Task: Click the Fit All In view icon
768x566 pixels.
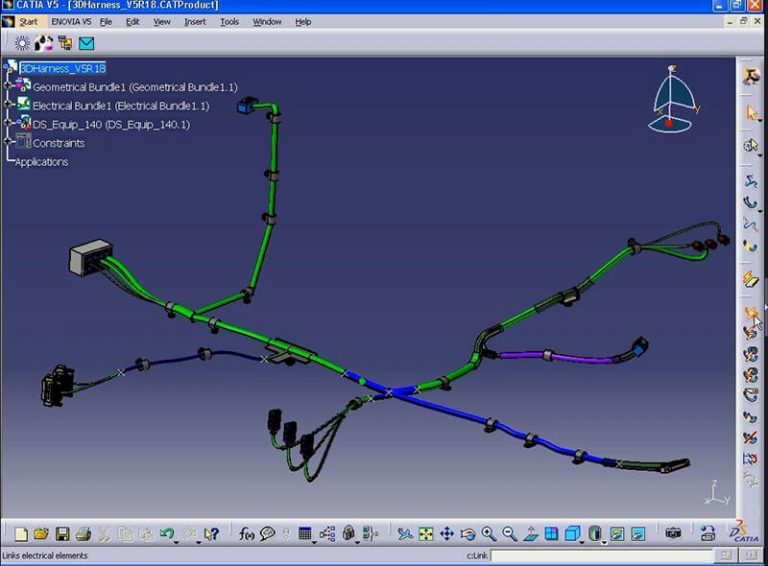Action: [x=426, y=534]
